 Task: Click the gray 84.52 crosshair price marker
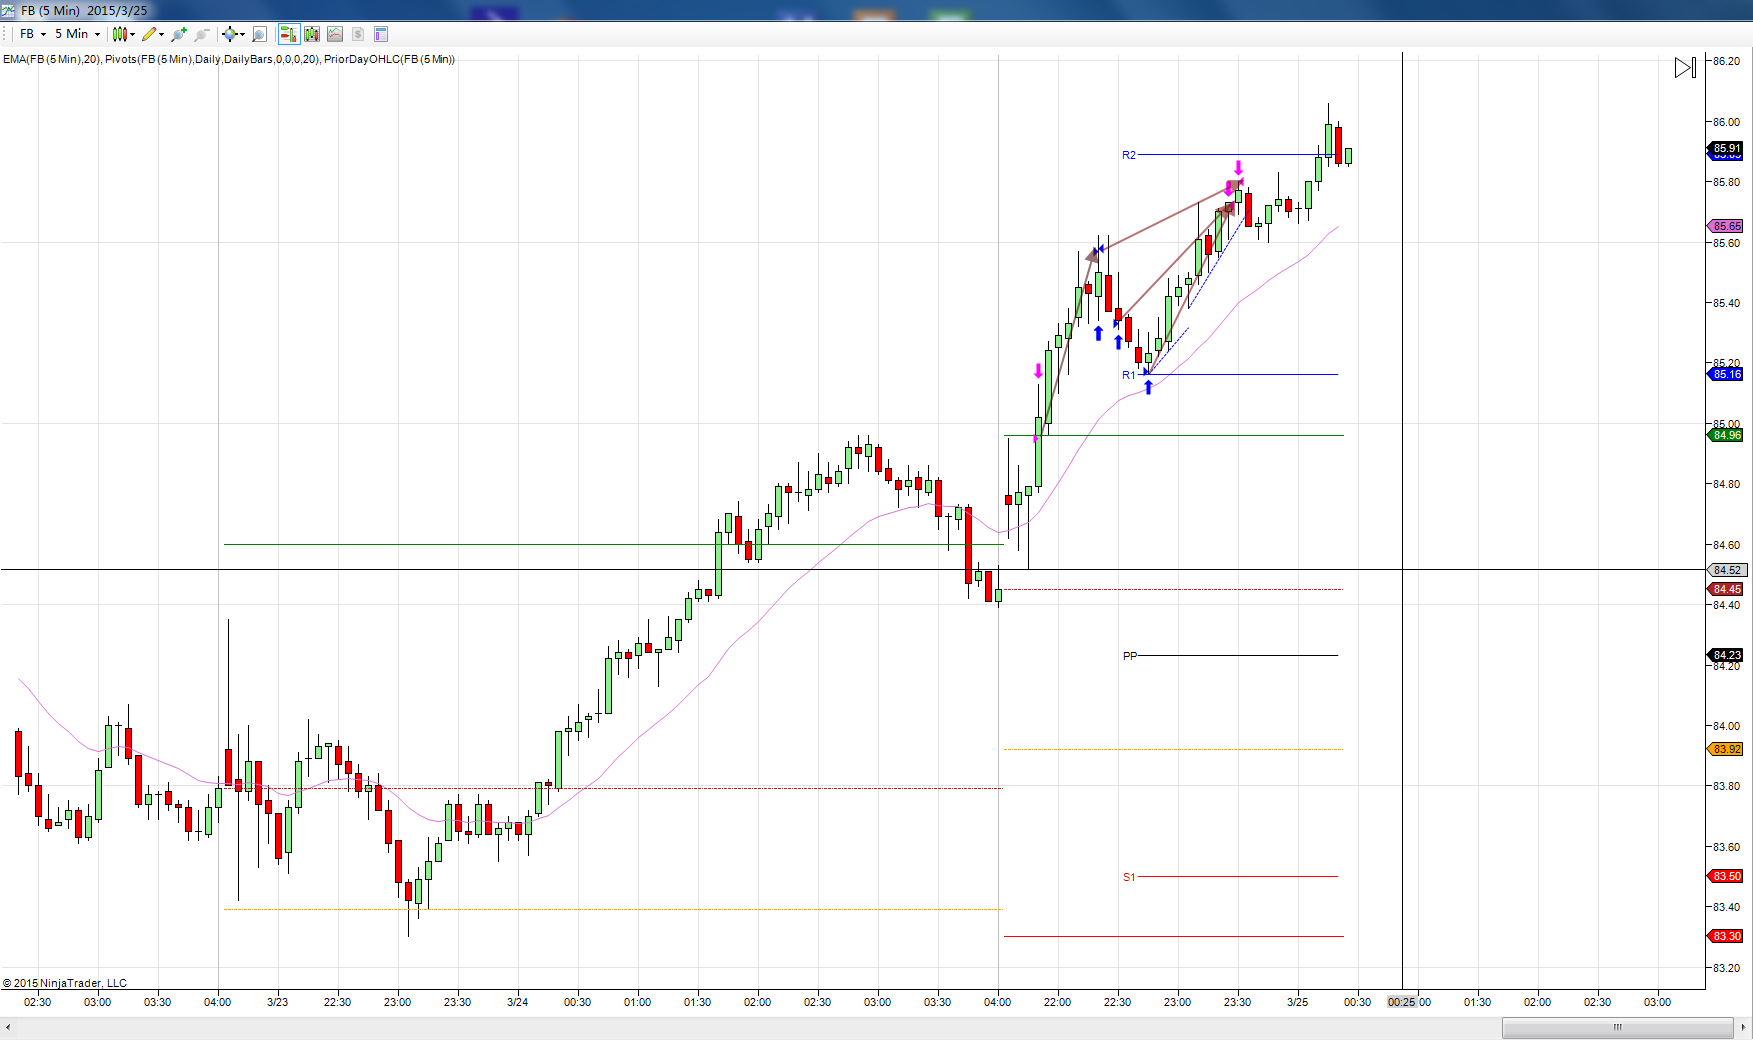(1727, 570)
